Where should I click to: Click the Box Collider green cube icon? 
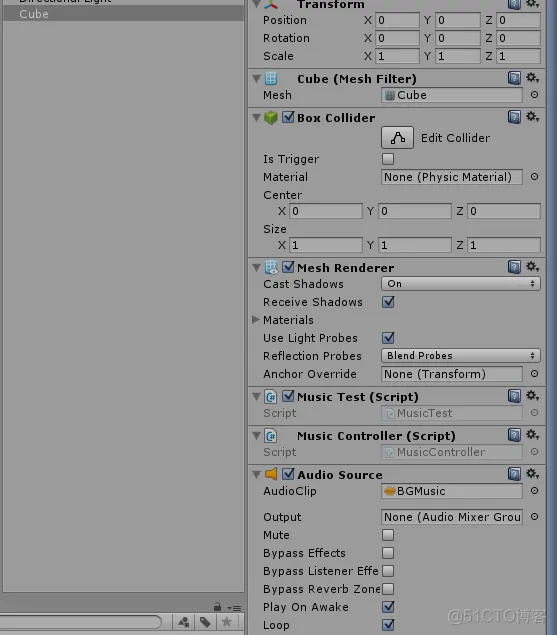271,118
